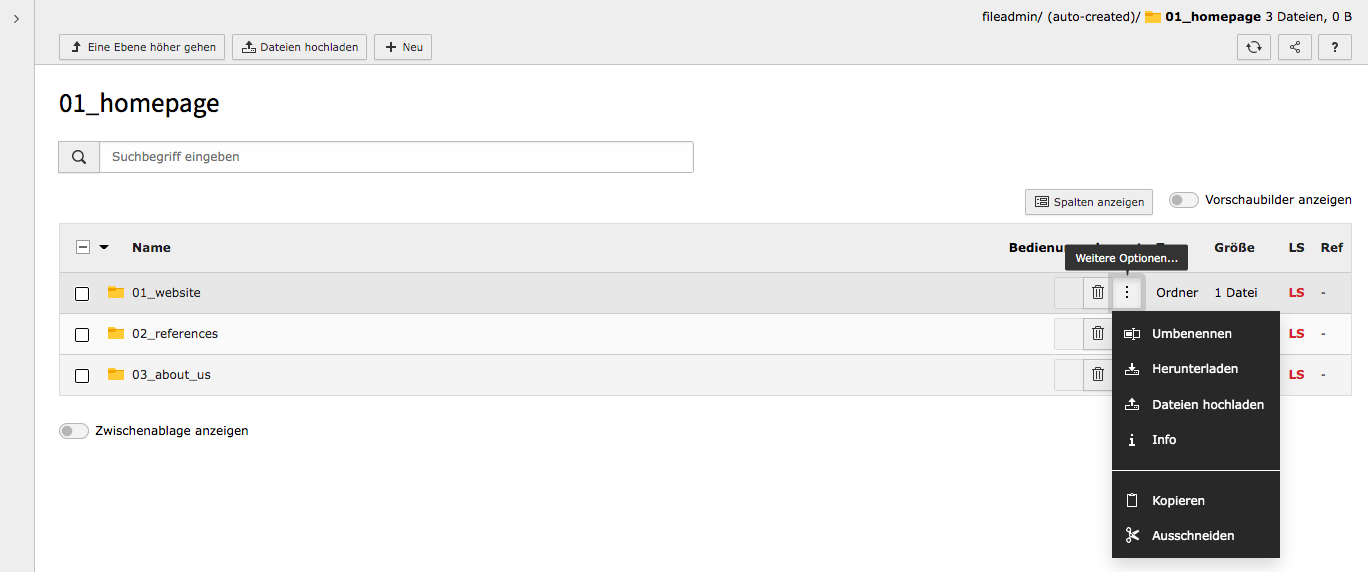This screenshot has width=1368, height=572.
Task: Delete 01_website via trash icon
Action: click(x=1098, y=293)
